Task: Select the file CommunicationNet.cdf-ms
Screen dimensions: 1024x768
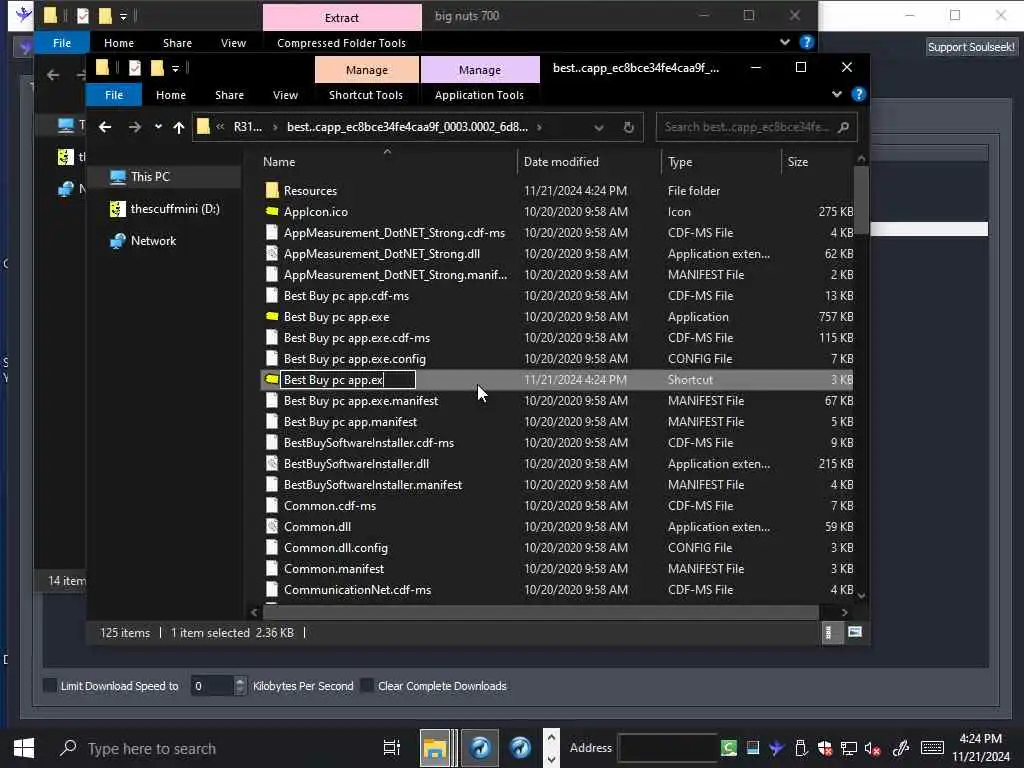Action: pos(556,590)
